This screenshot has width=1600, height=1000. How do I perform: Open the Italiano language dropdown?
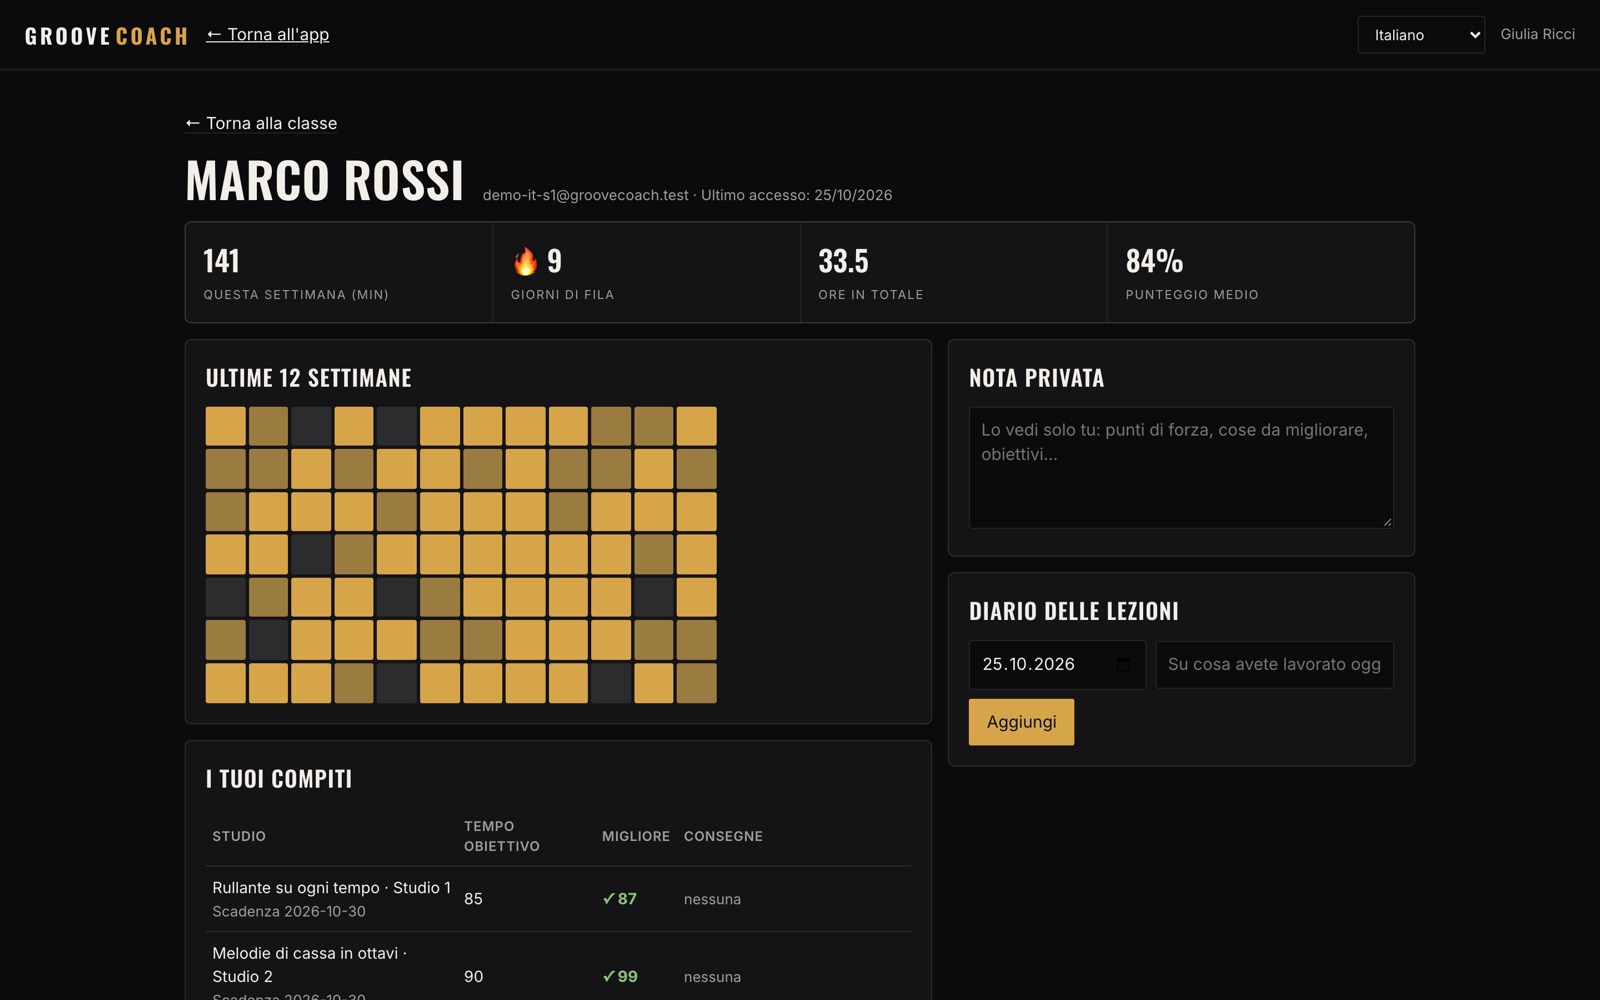point(1420,35)
